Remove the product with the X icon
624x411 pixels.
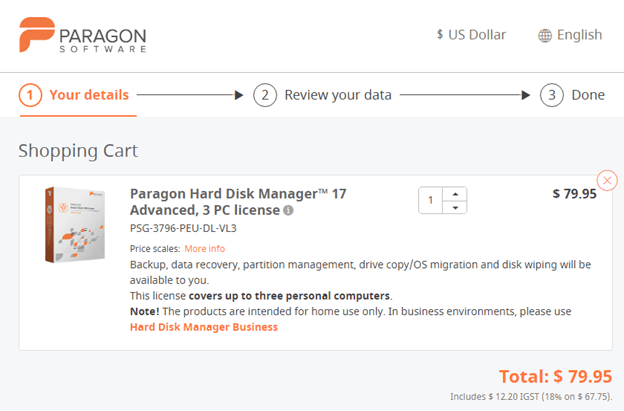[x=606, y=180]
